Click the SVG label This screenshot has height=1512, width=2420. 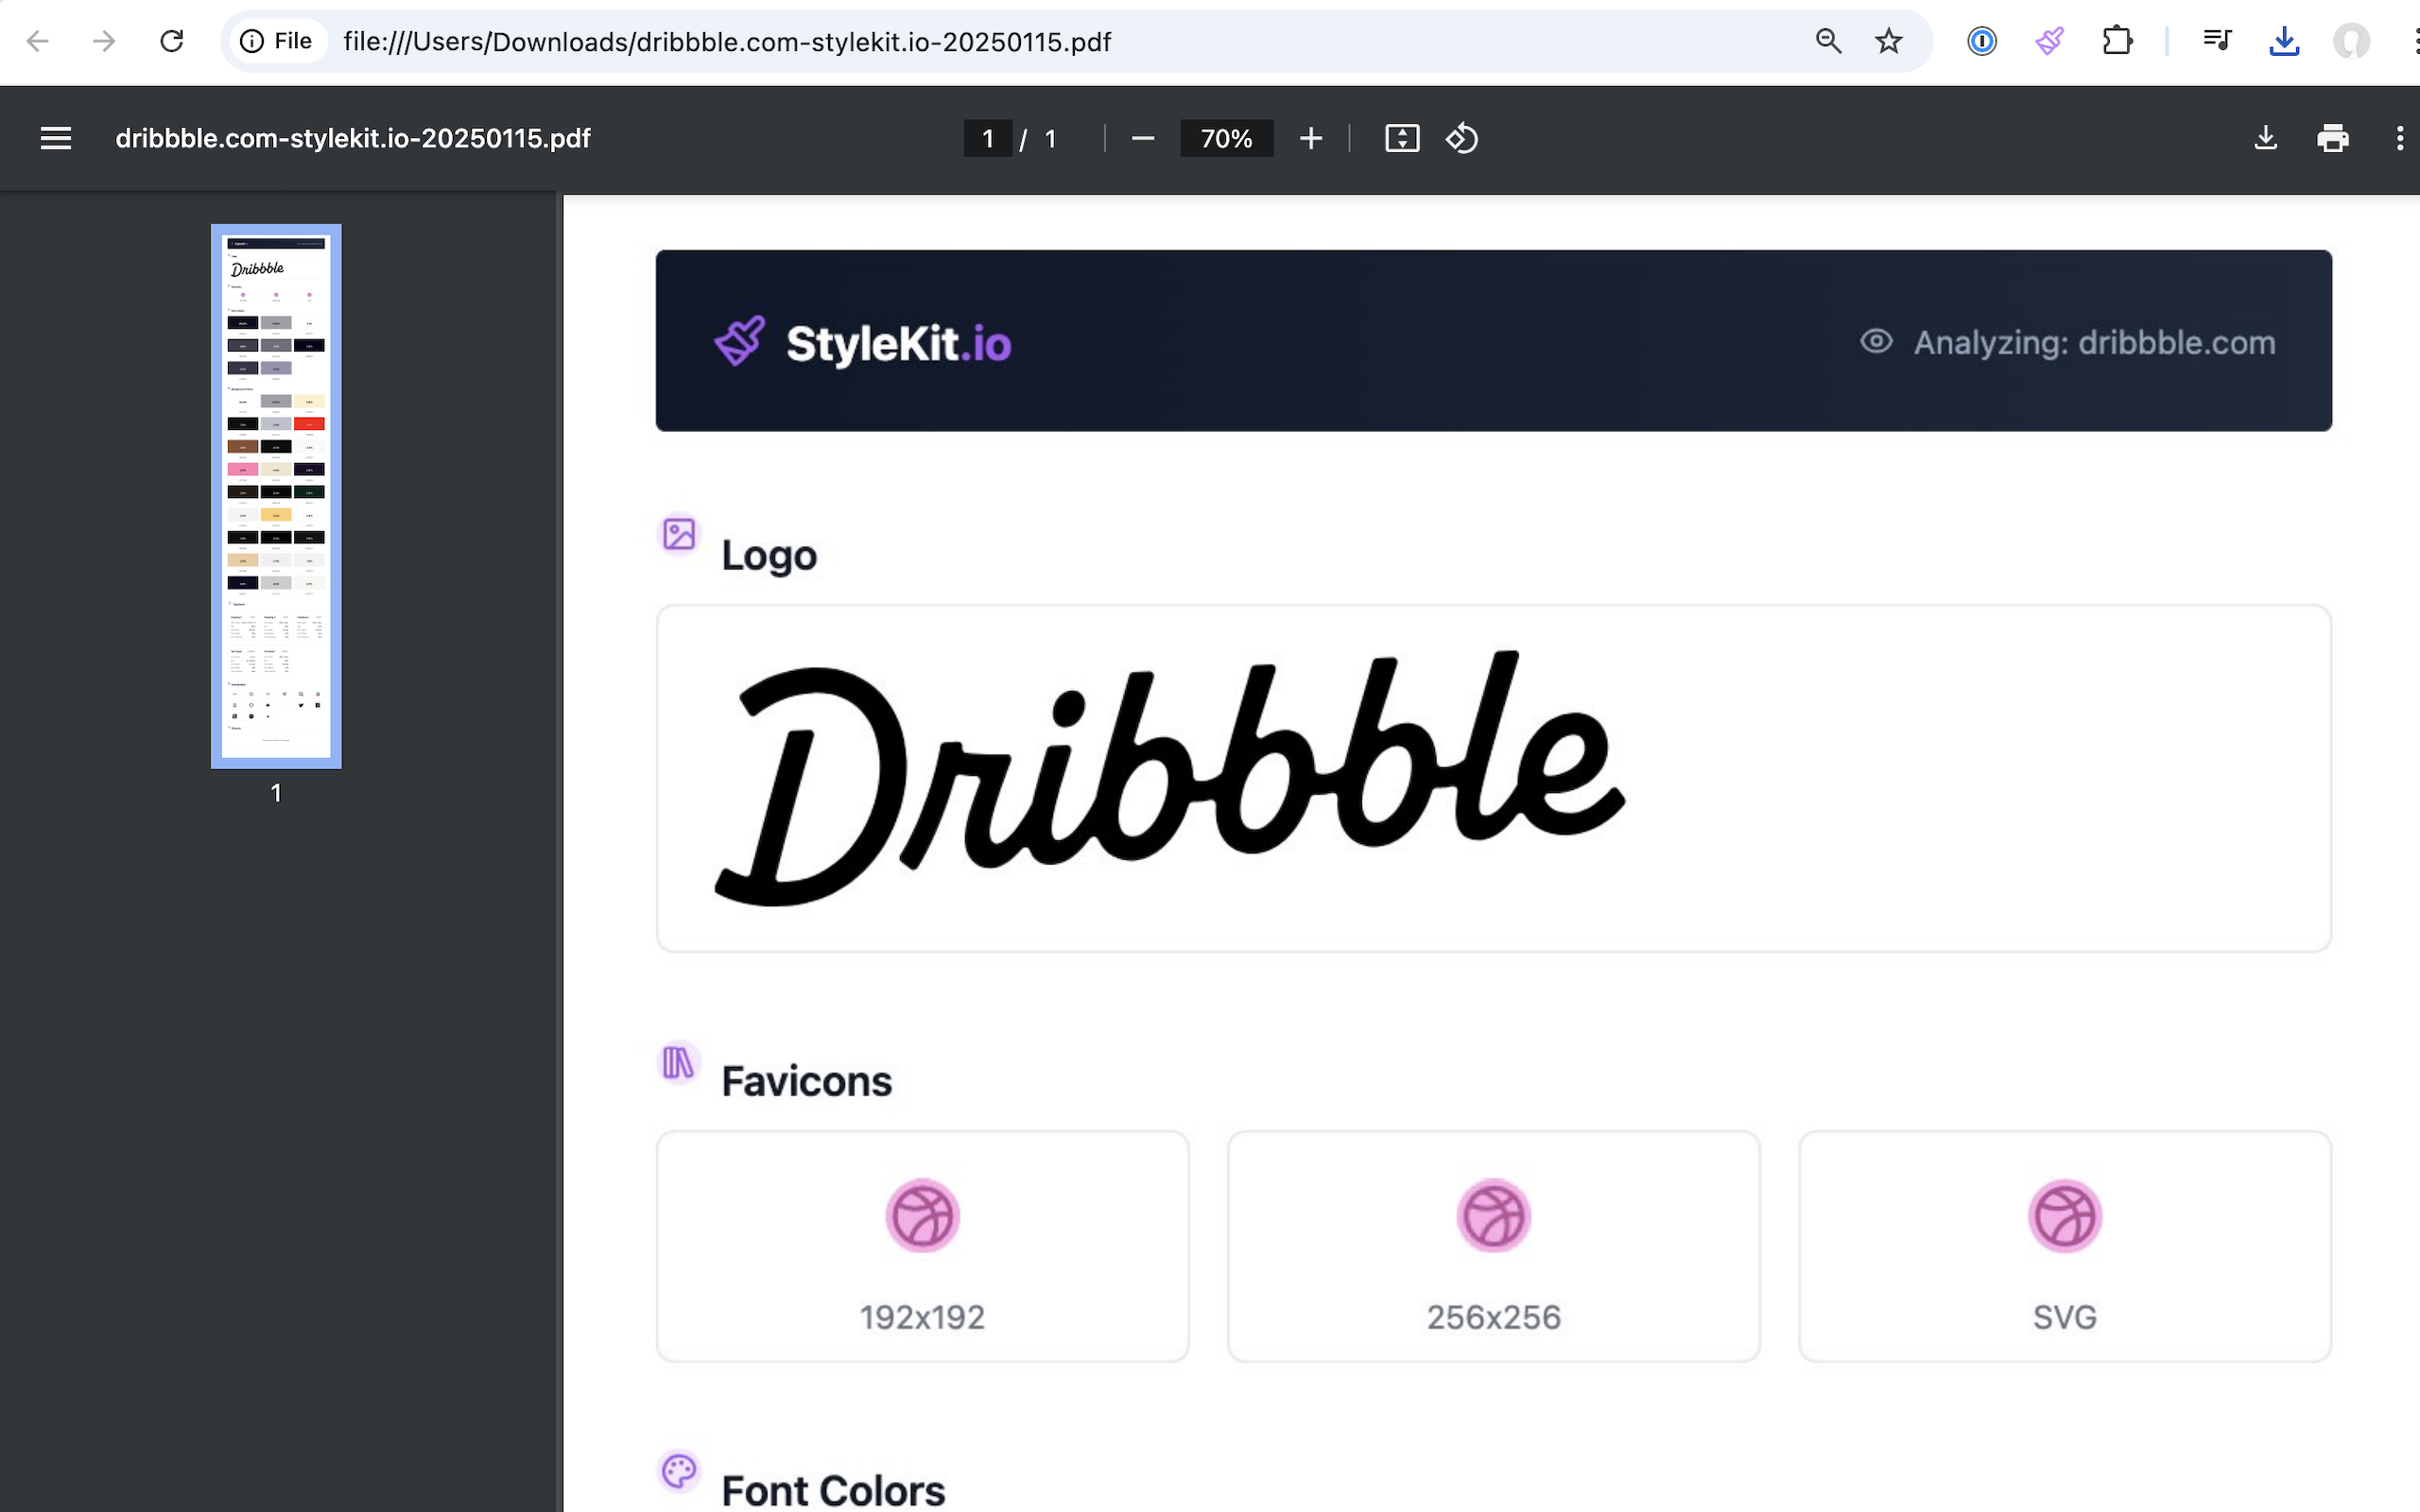[x=2065, y=1317]
